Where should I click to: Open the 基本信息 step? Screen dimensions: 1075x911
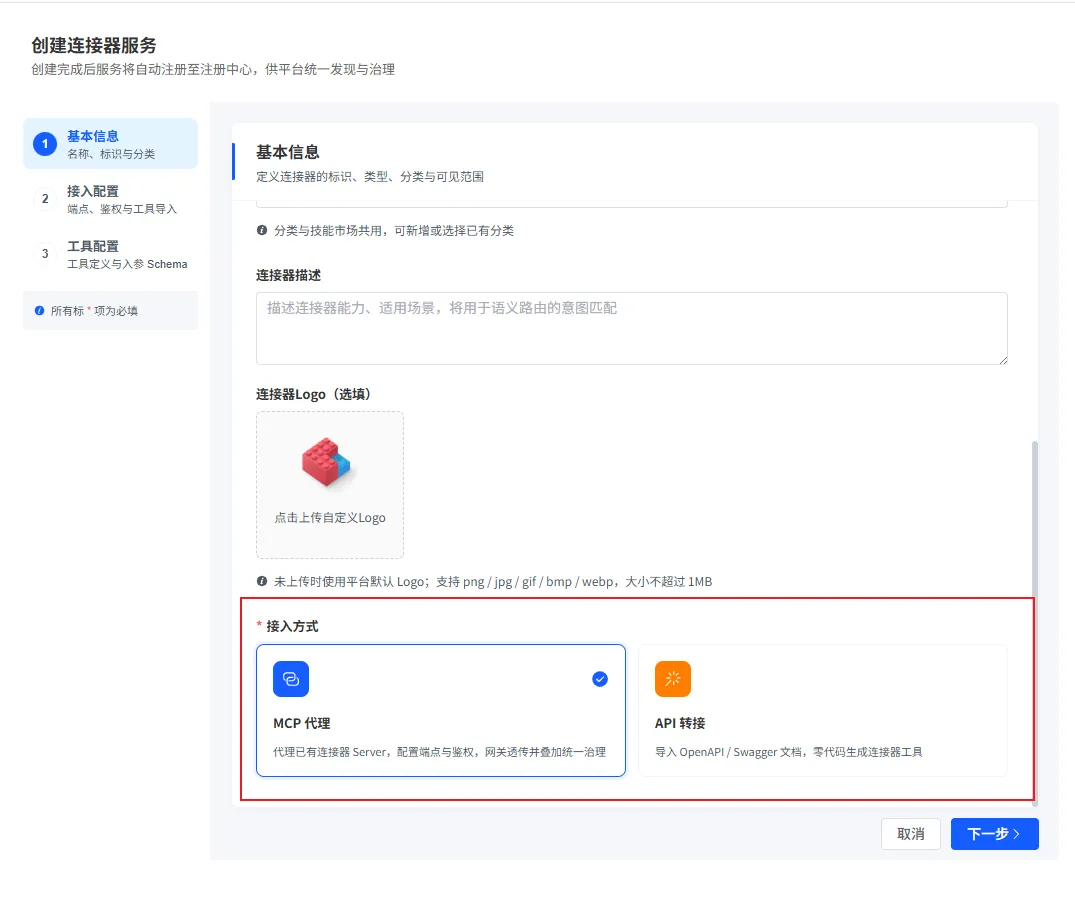coord(110,143)
